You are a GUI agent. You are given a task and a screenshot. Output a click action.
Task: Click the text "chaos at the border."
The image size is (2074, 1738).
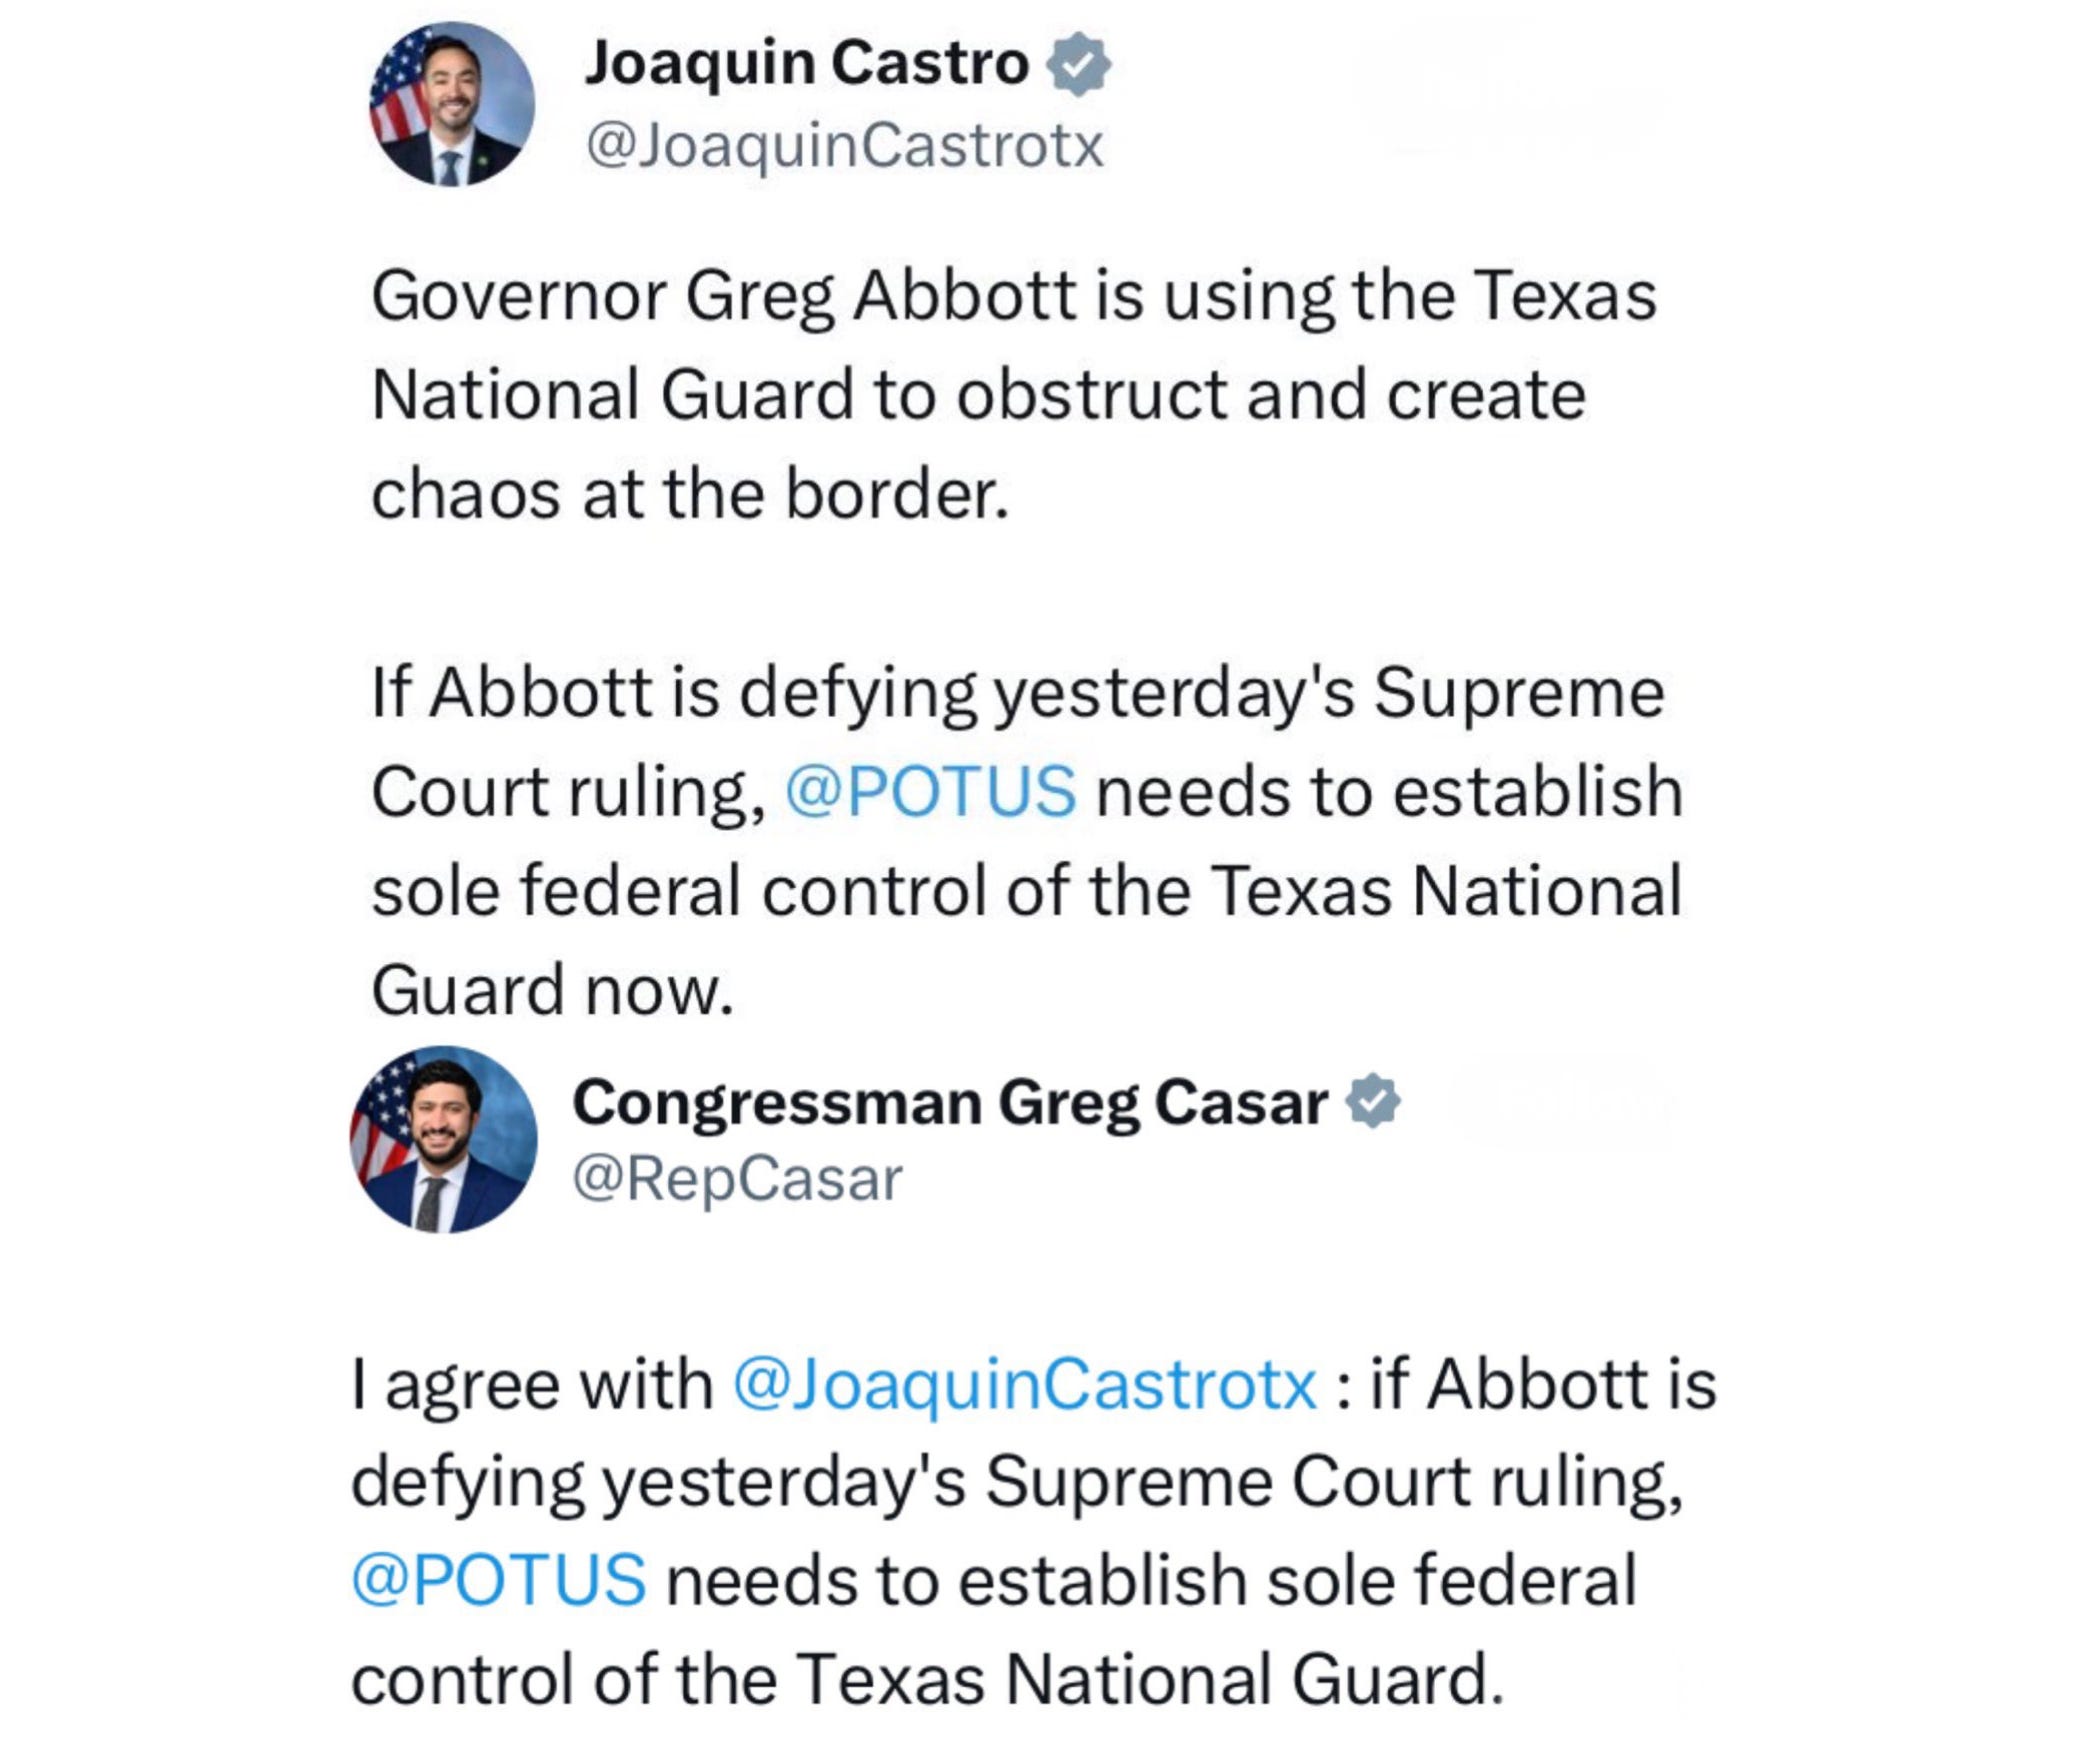690,494
